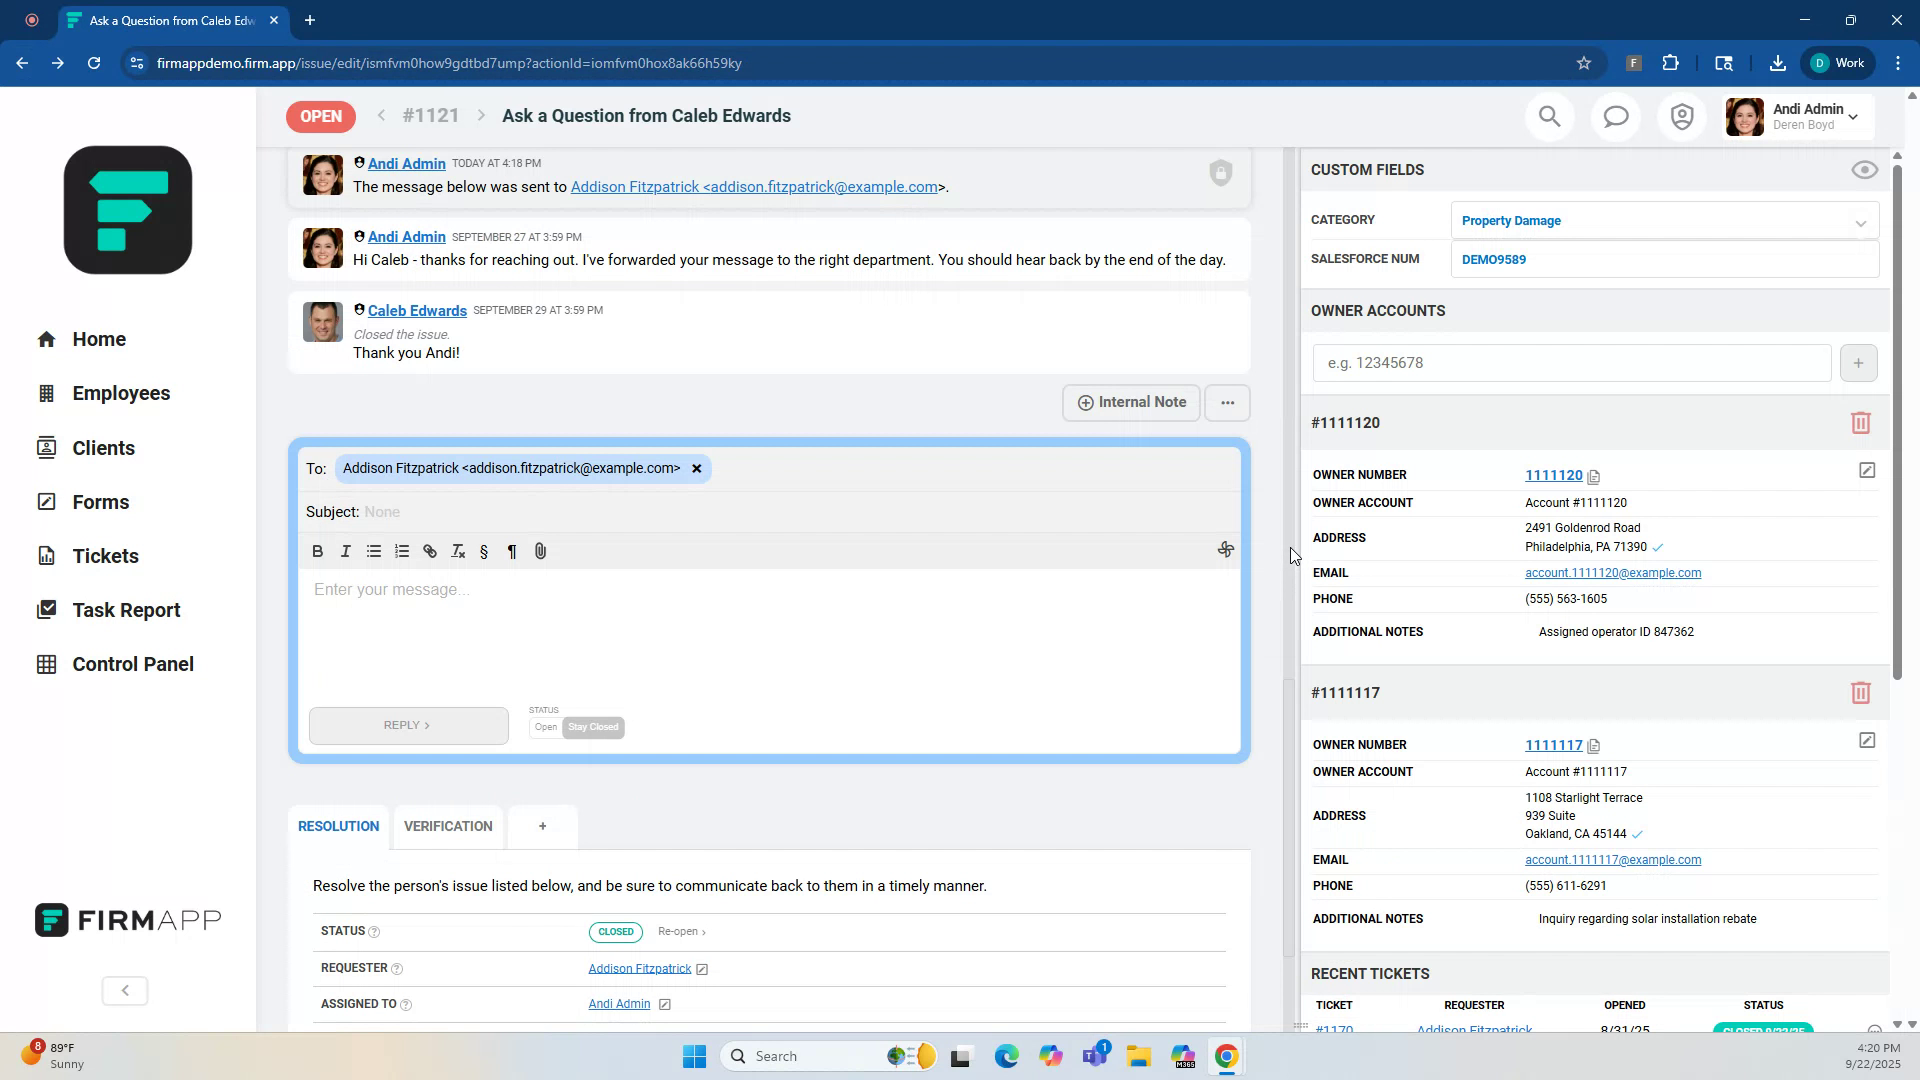This screenshot has width=1920, height=1080.
Task: Open Tickets from the left sidebar
Action: tap(105, 555)
